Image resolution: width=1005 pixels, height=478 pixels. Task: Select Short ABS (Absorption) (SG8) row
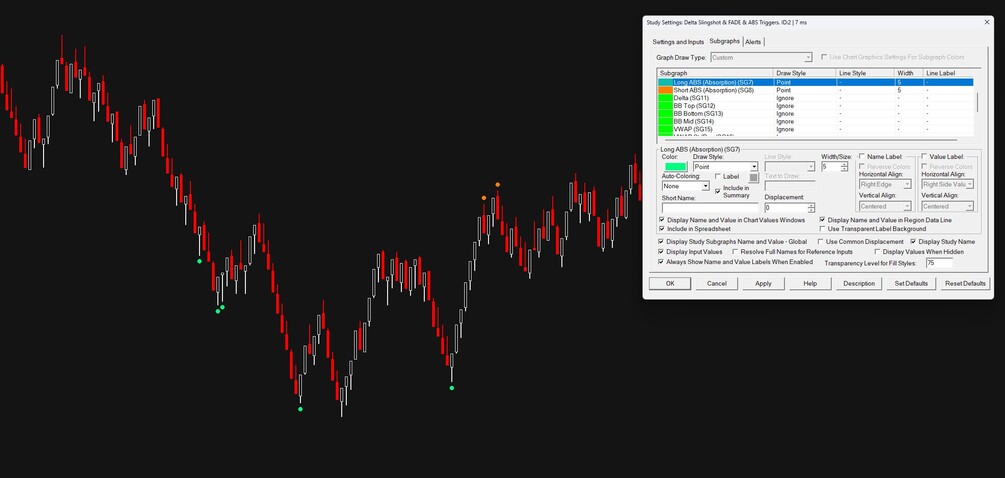[x=815, y=90]
